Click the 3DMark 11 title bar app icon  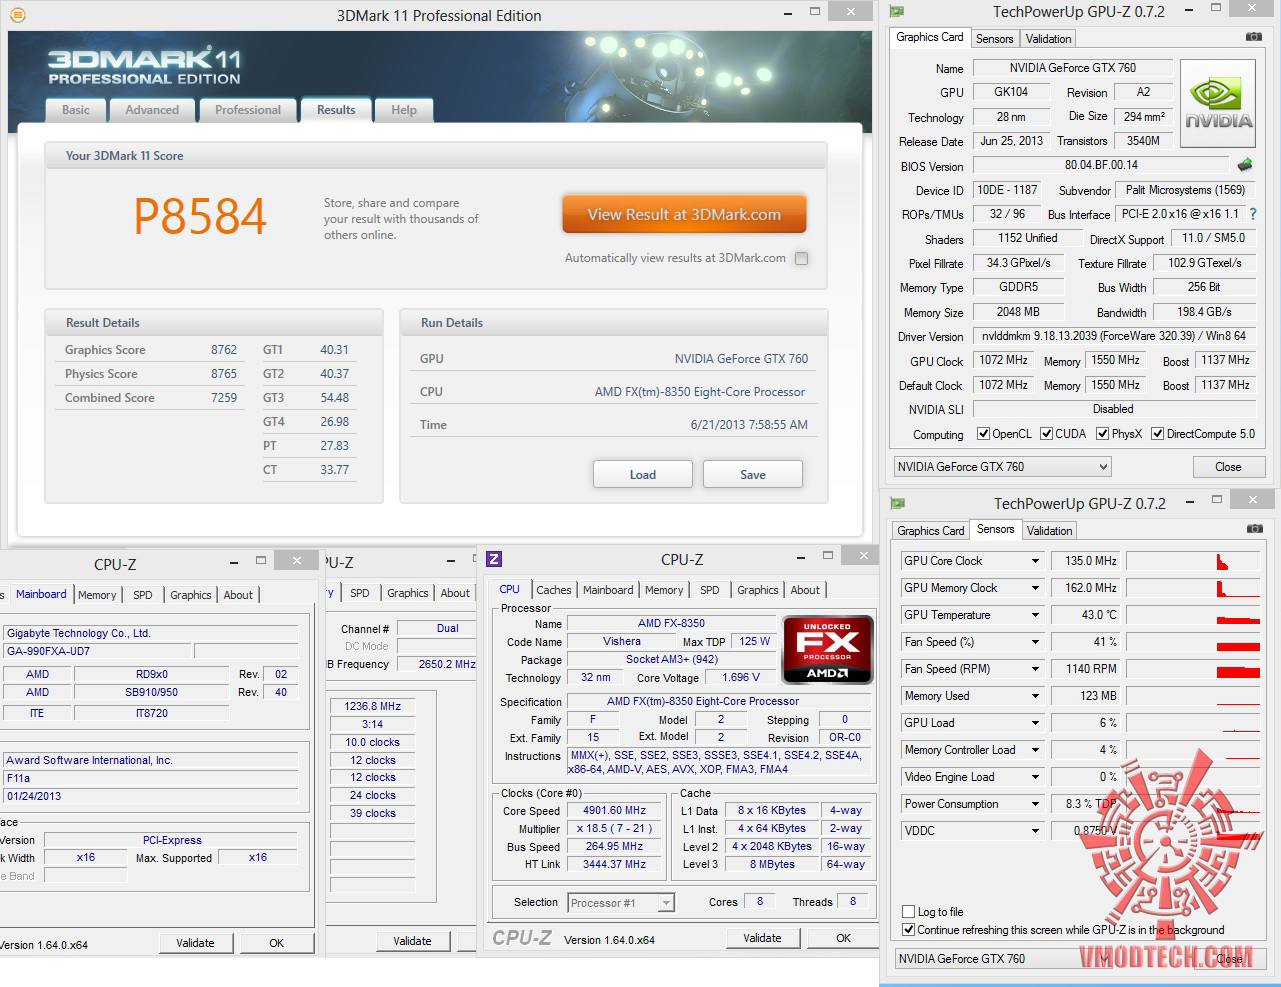(x=17, y=15)
